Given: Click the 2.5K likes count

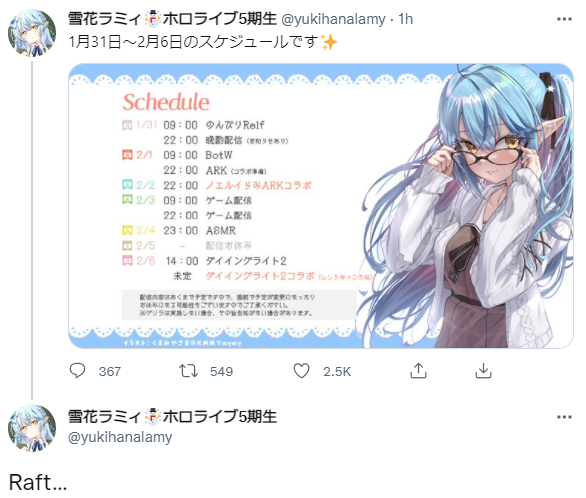Looking at the screenshot, I should pos(337,371).
